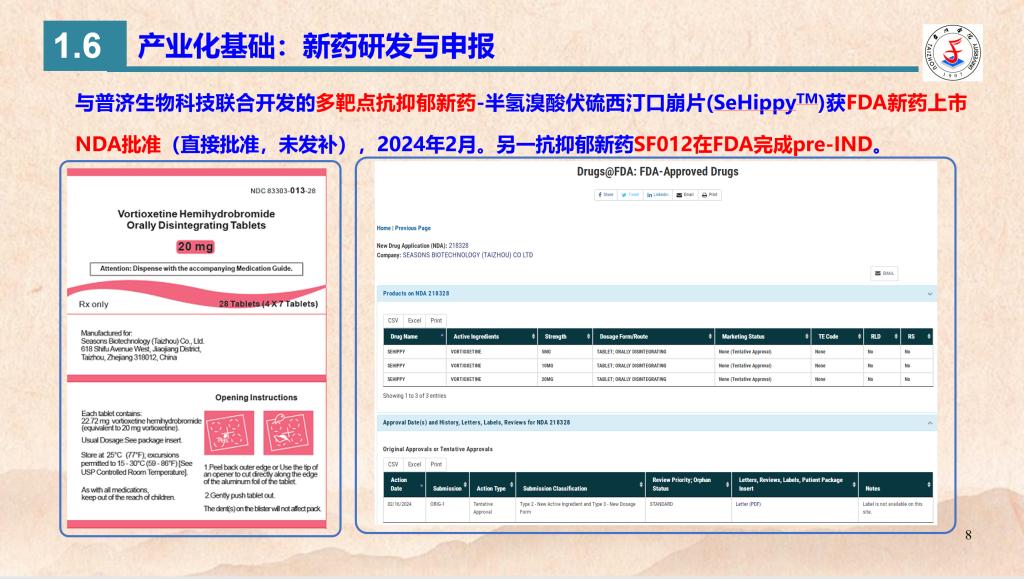
Task: Click the 'Attention: Dispense with the accompanying Medication Guide' box
Action: pyautogui.click(x=197, y=269)
